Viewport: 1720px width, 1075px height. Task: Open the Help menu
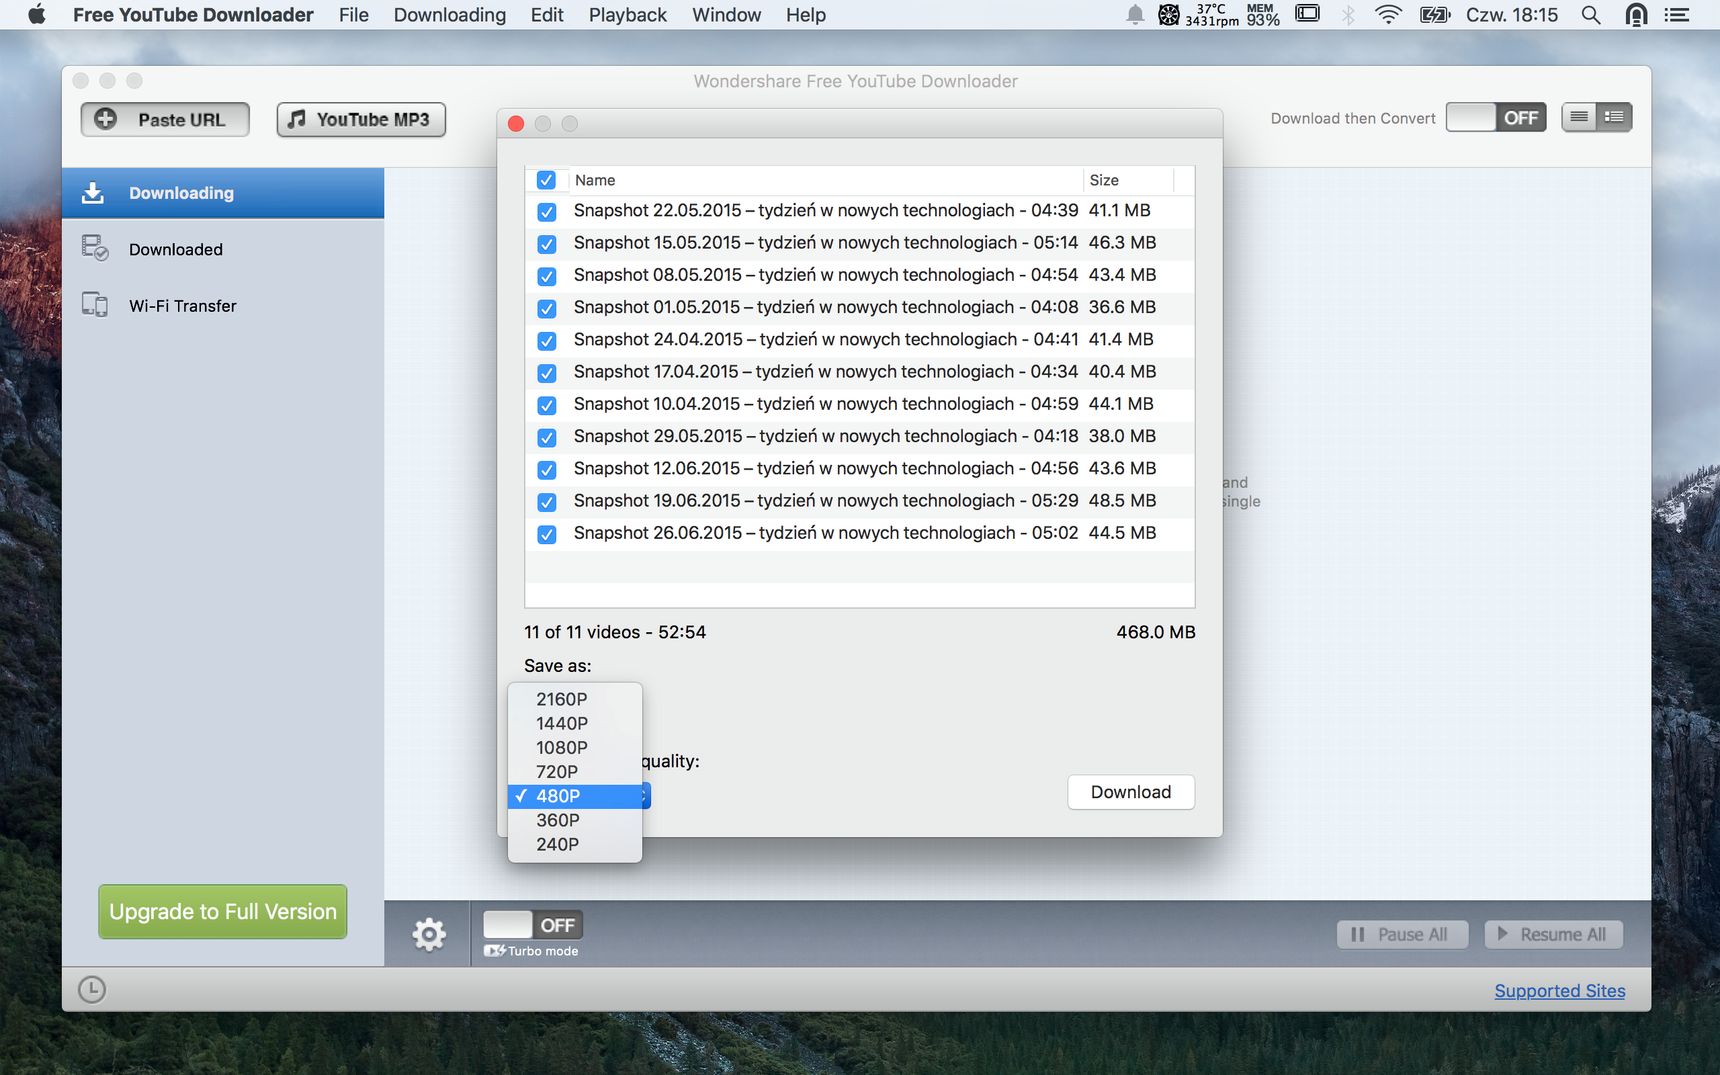coord(806,15)
